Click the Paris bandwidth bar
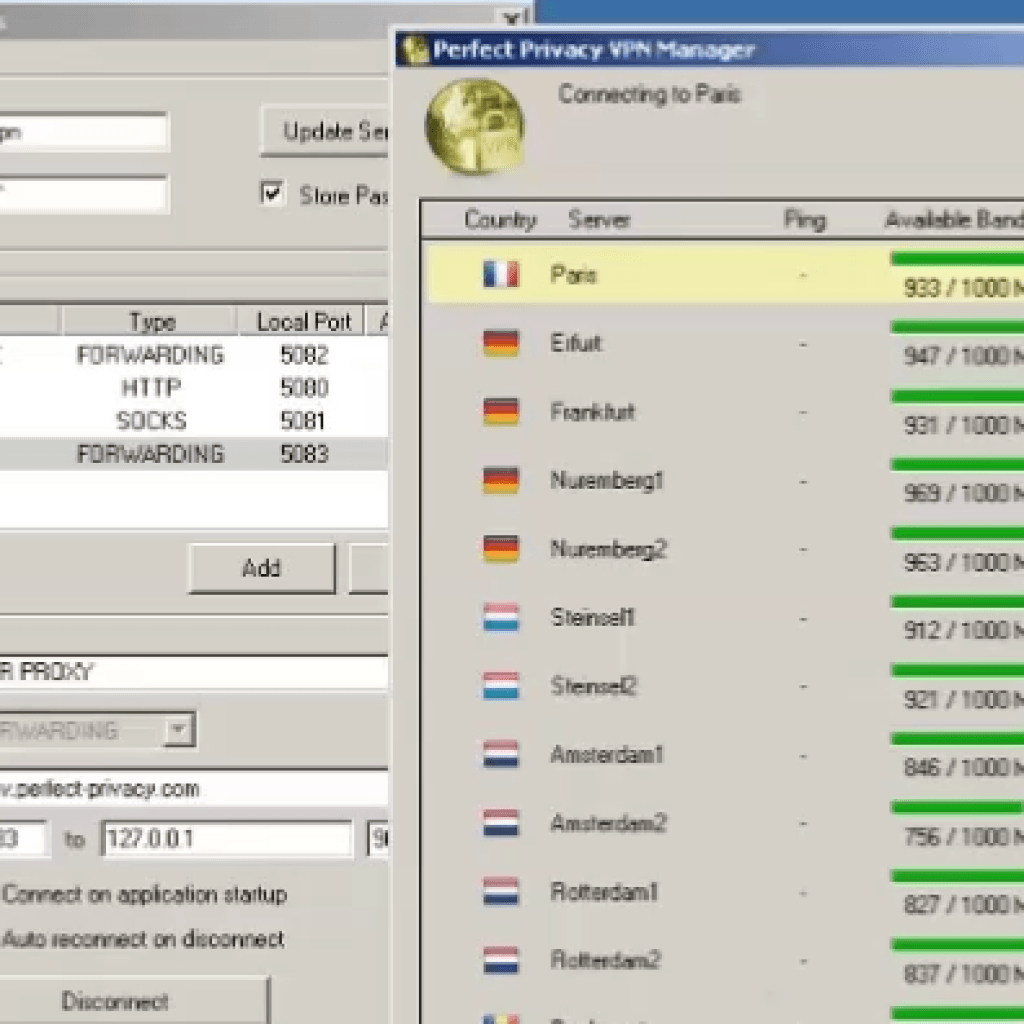1024x1024 pixels. (x=957, y=259)
